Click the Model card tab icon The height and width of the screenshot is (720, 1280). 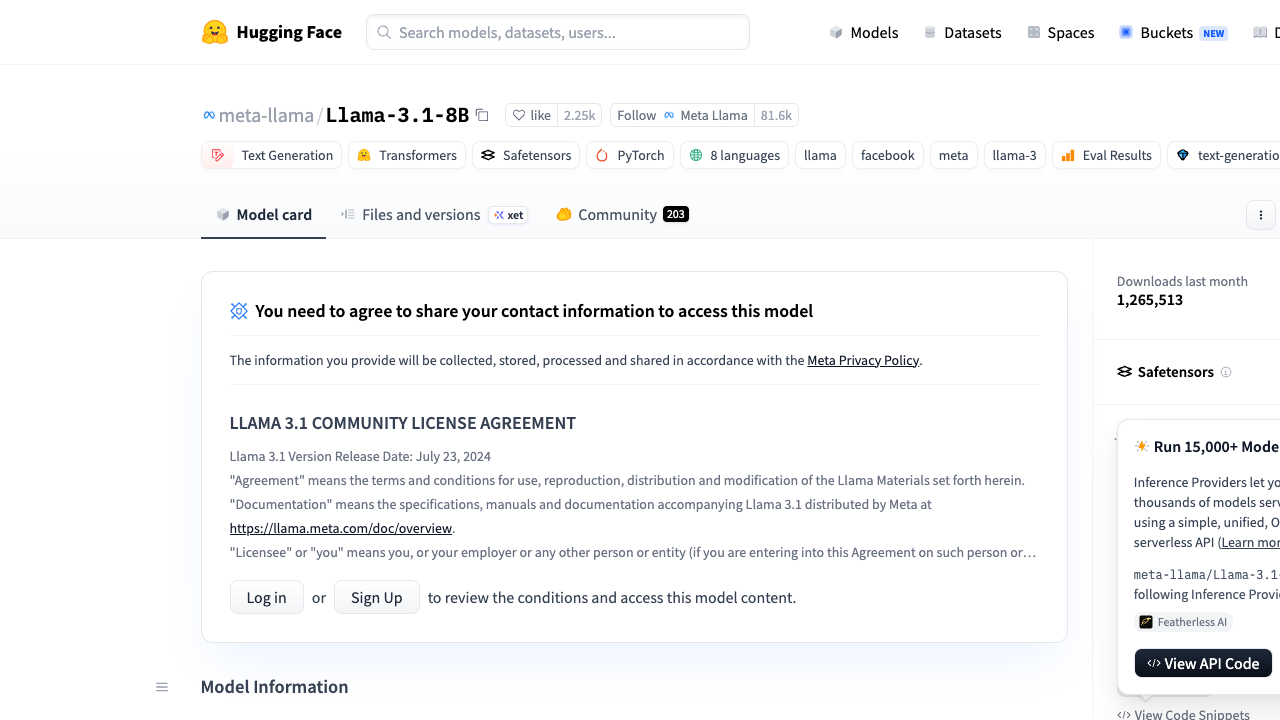pos(223,214)
